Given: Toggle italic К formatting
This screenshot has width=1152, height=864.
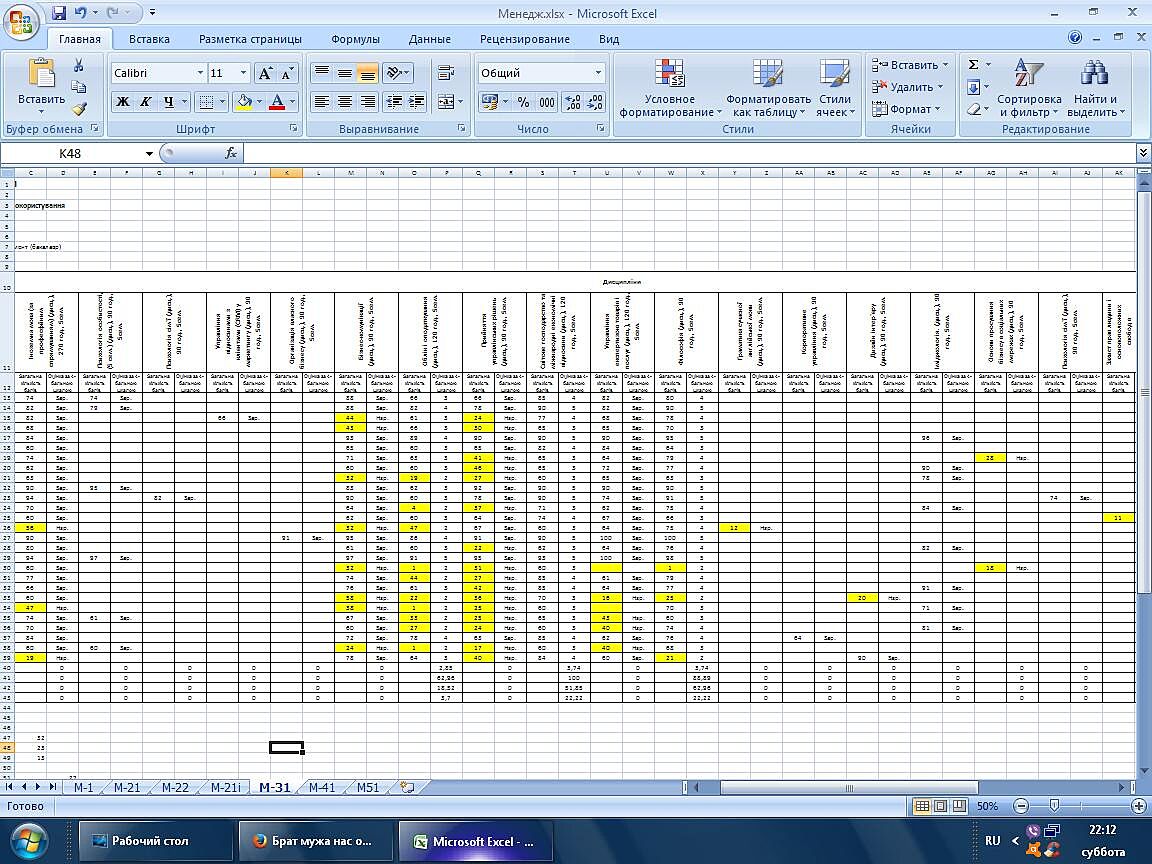Looking at the screenshot, I should (x=146, y=102).
